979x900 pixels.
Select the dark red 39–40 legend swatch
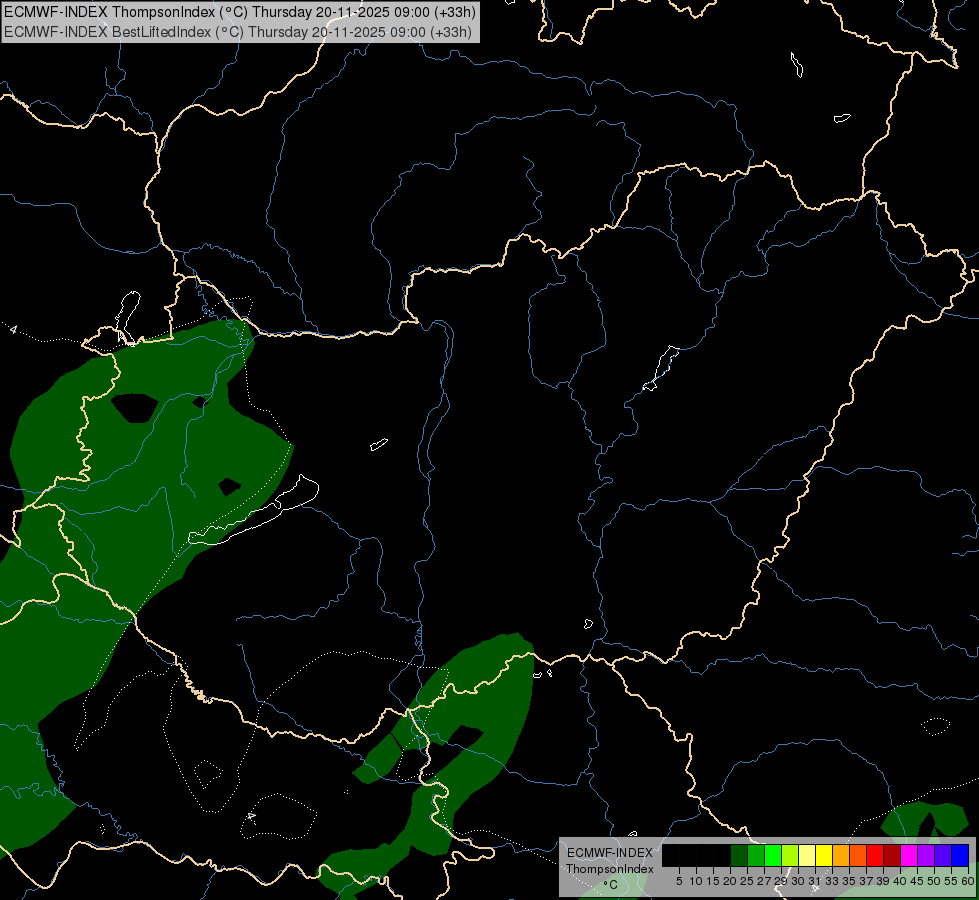pos(892,855)
